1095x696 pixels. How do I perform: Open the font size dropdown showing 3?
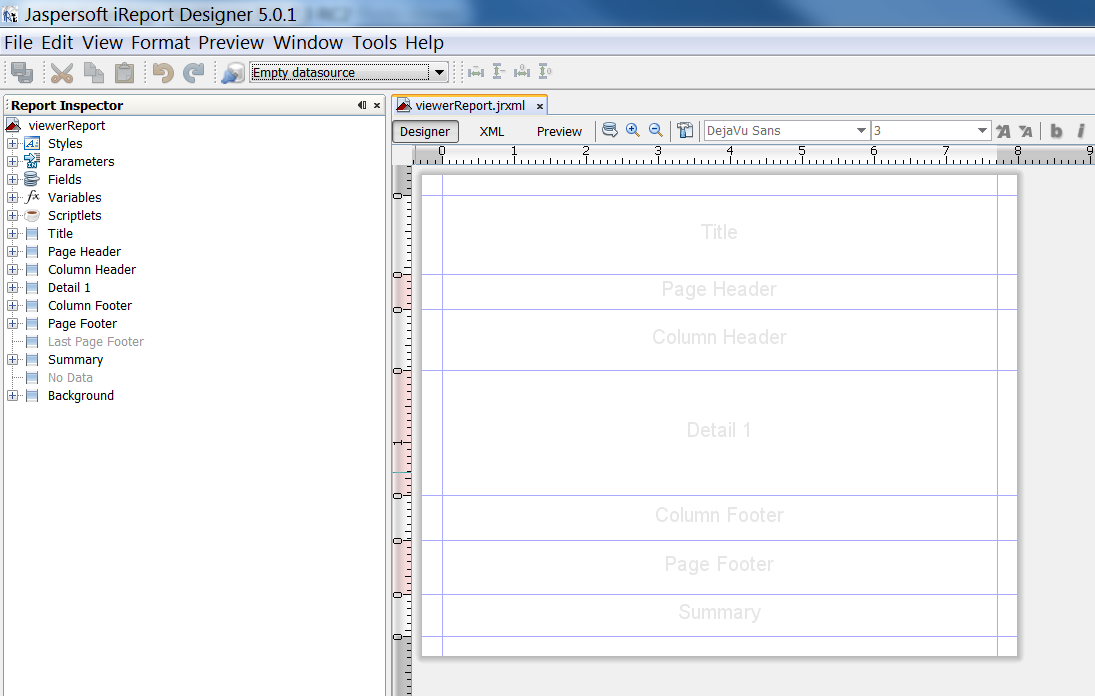[981, 130]
